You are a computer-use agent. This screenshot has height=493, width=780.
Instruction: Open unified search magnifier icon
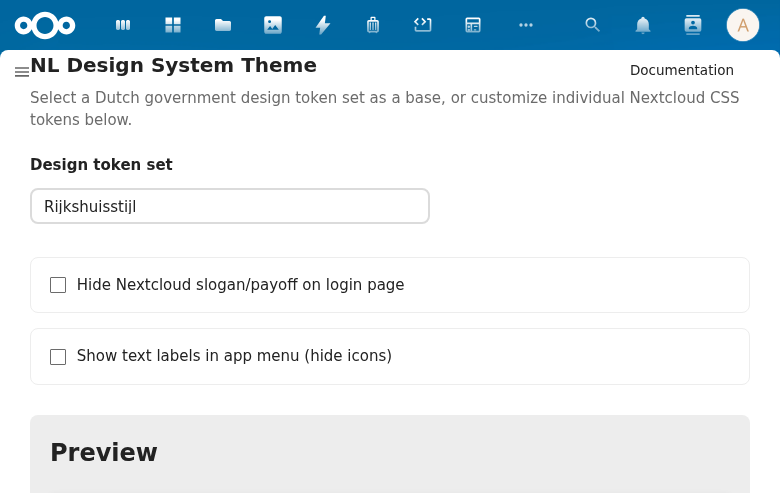tap(592, 25)
